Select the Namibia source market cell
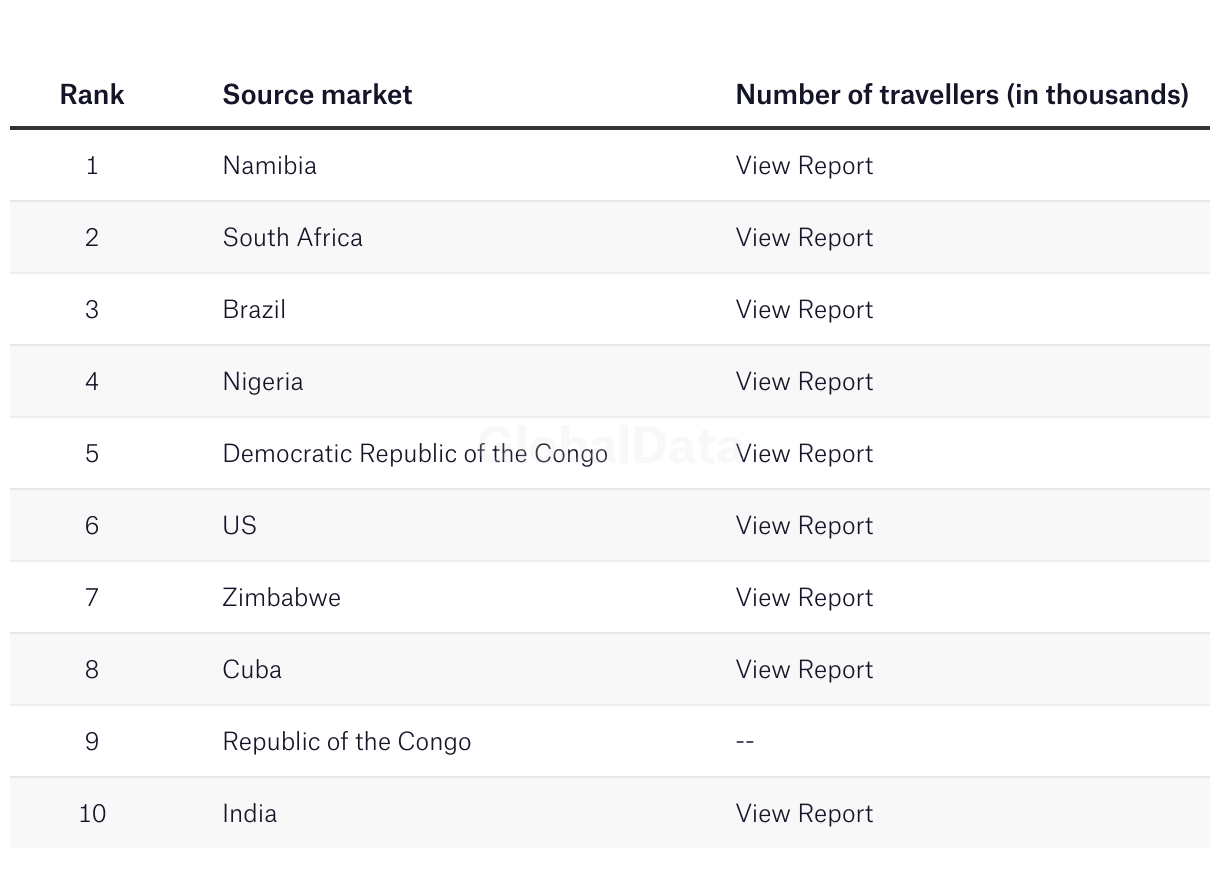 (x=269, y=165)
